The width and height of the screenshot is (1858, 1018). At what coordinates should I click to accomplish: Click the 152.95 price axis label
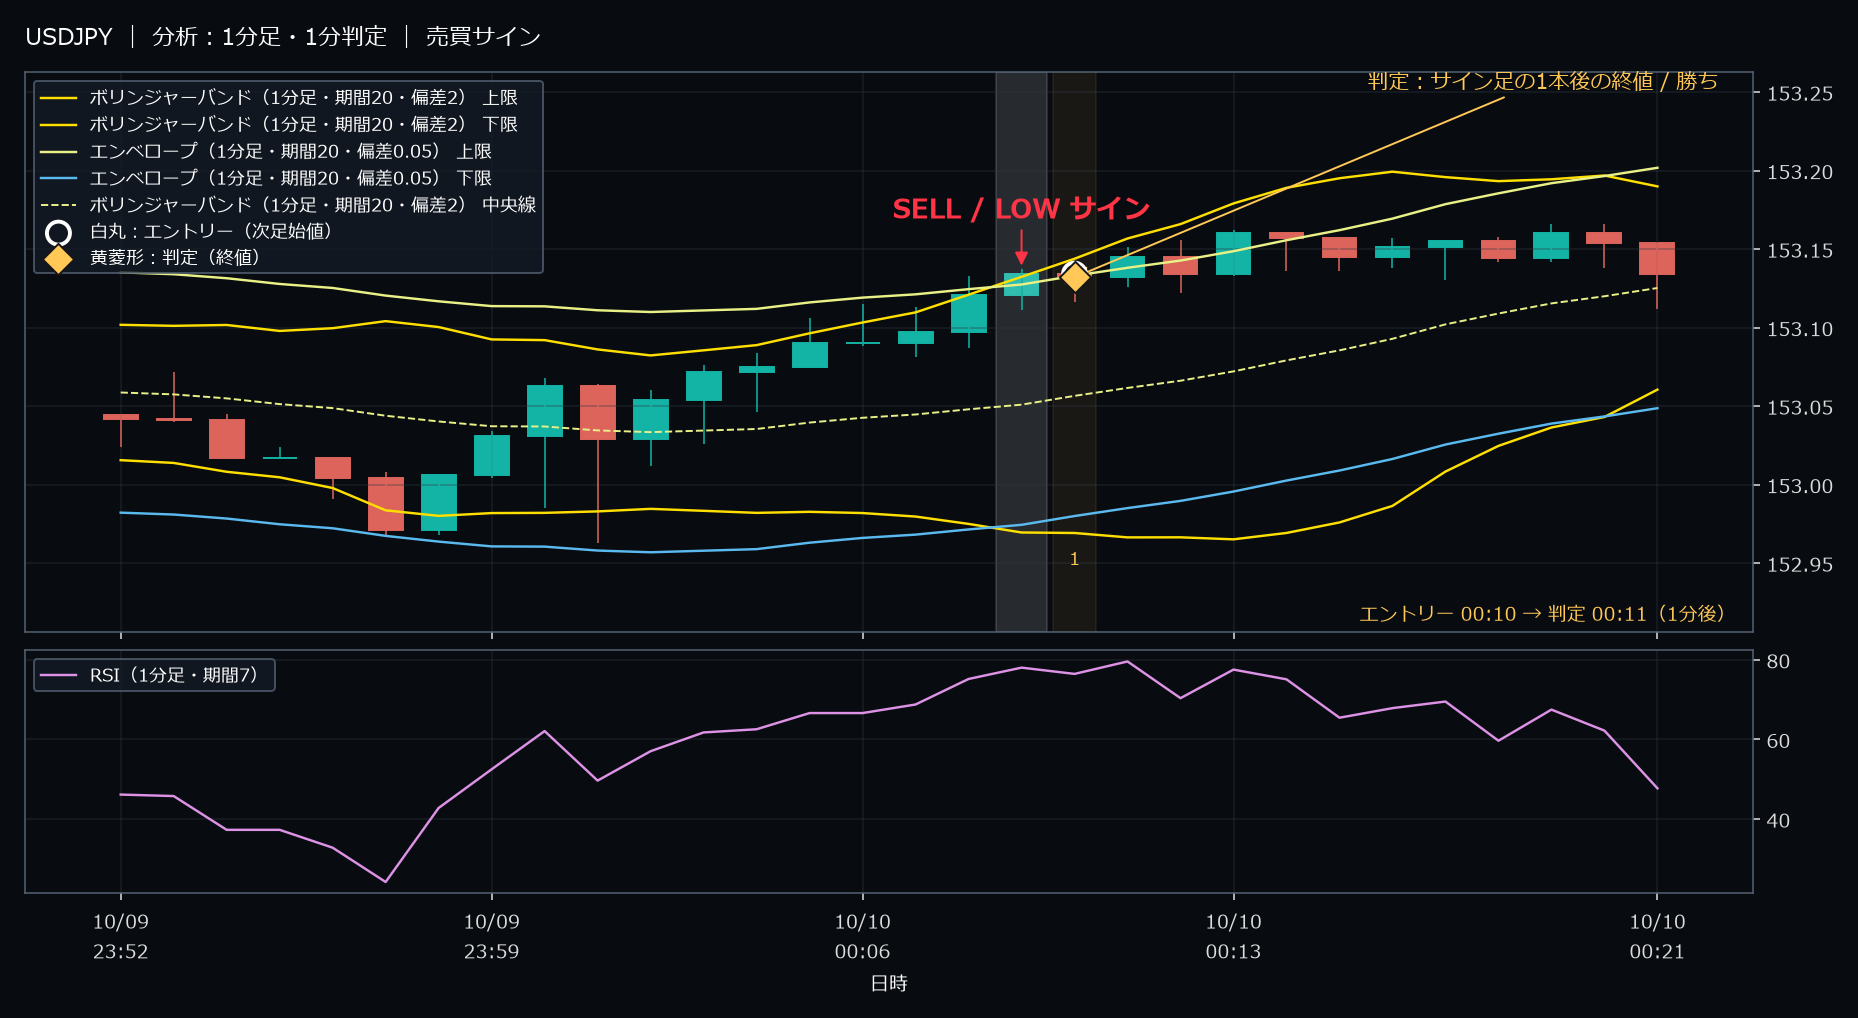pos(1800,565)
